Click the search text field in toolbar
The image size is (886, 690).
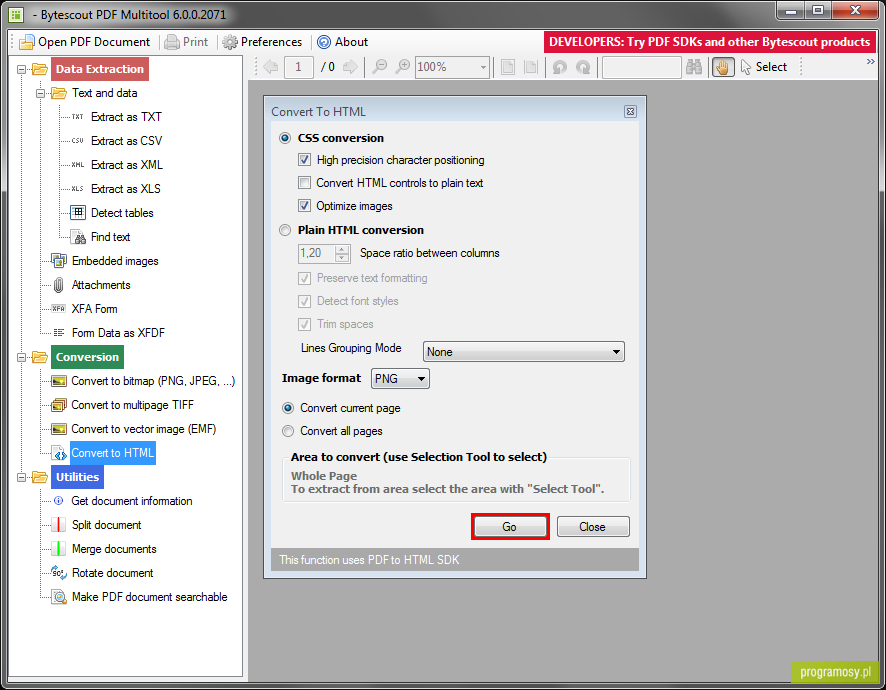point(641,67)
